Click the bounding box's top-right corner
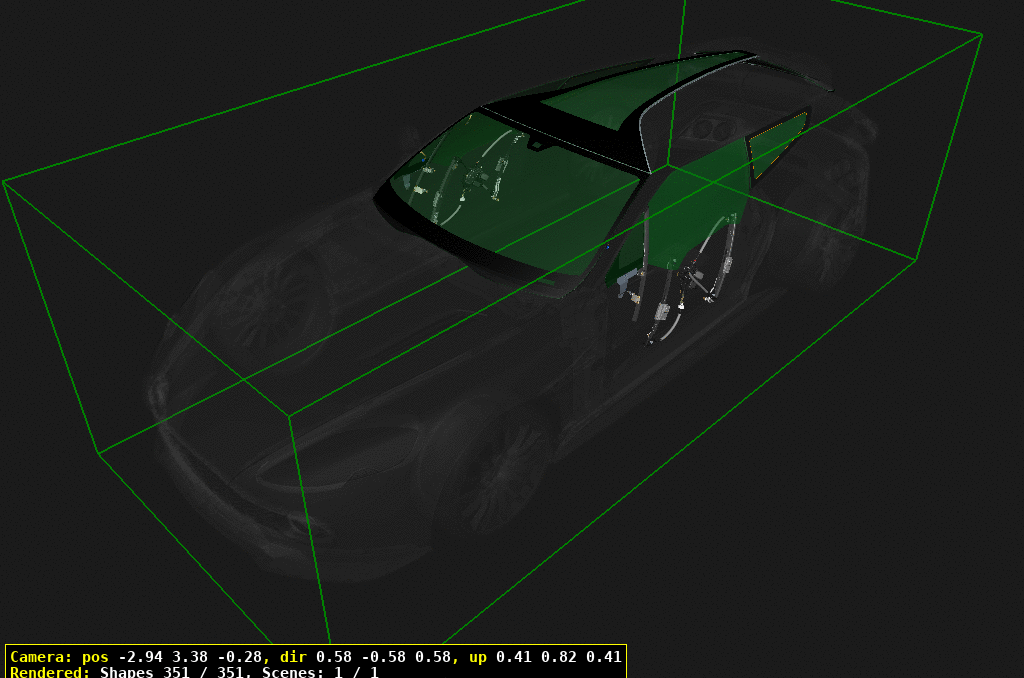The height and width of the screenshot is (678, 1024). tap(982, 35)
